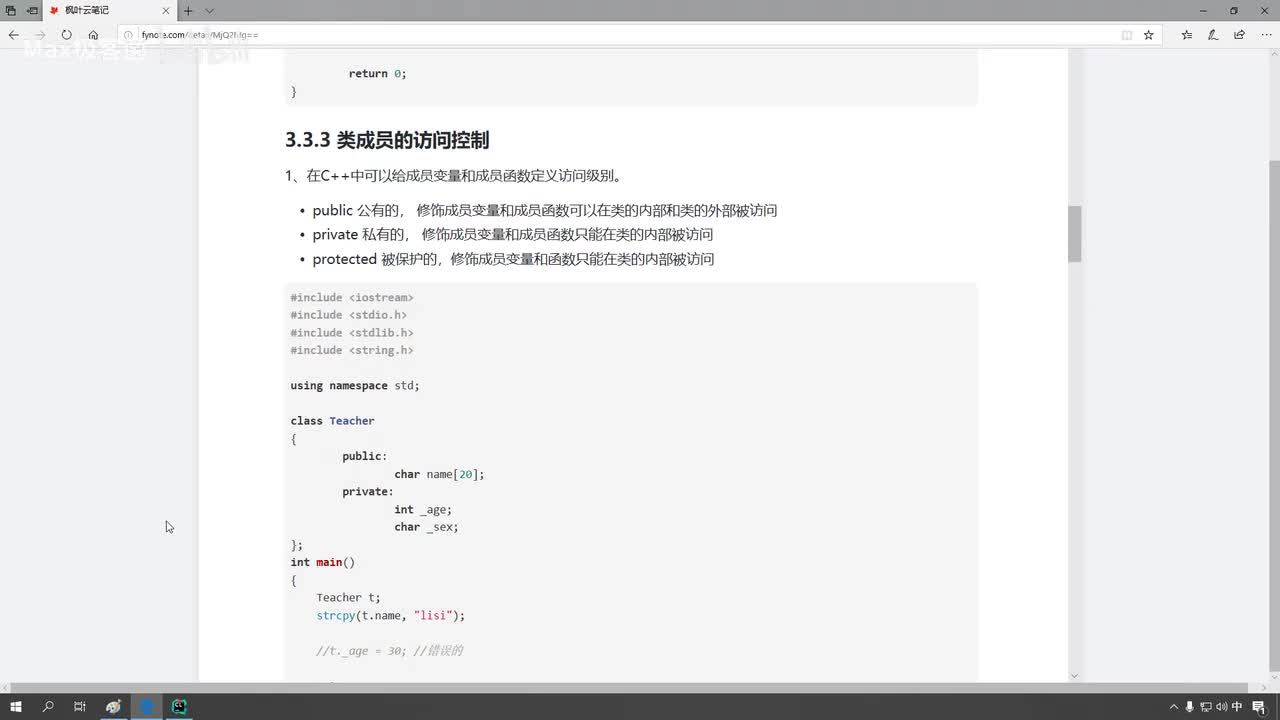The image size is (1280, 720).
Task: Open the browser settings and more menu
Action: tap(1266, 34)
